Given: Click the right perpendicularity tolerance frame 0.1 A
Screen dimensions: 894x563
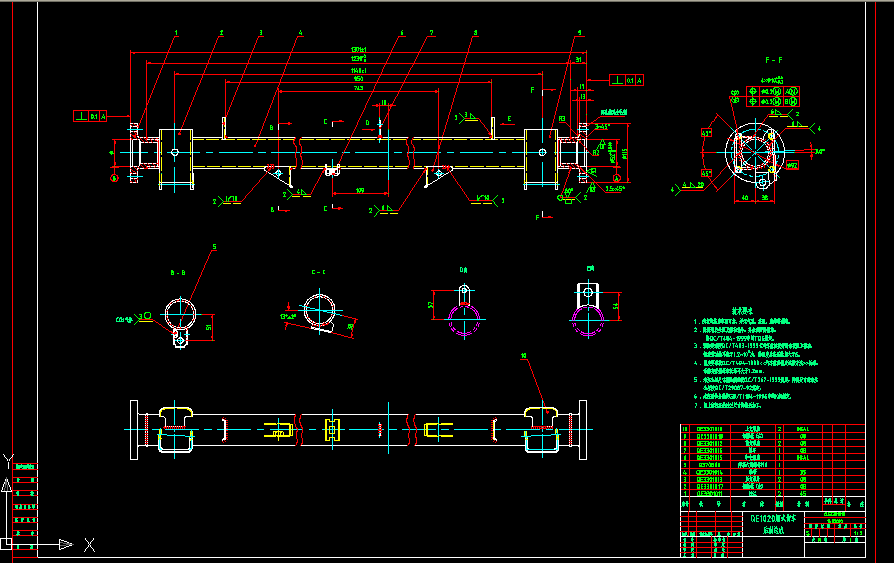Looking at the screenshot, I should pos(626,79).
